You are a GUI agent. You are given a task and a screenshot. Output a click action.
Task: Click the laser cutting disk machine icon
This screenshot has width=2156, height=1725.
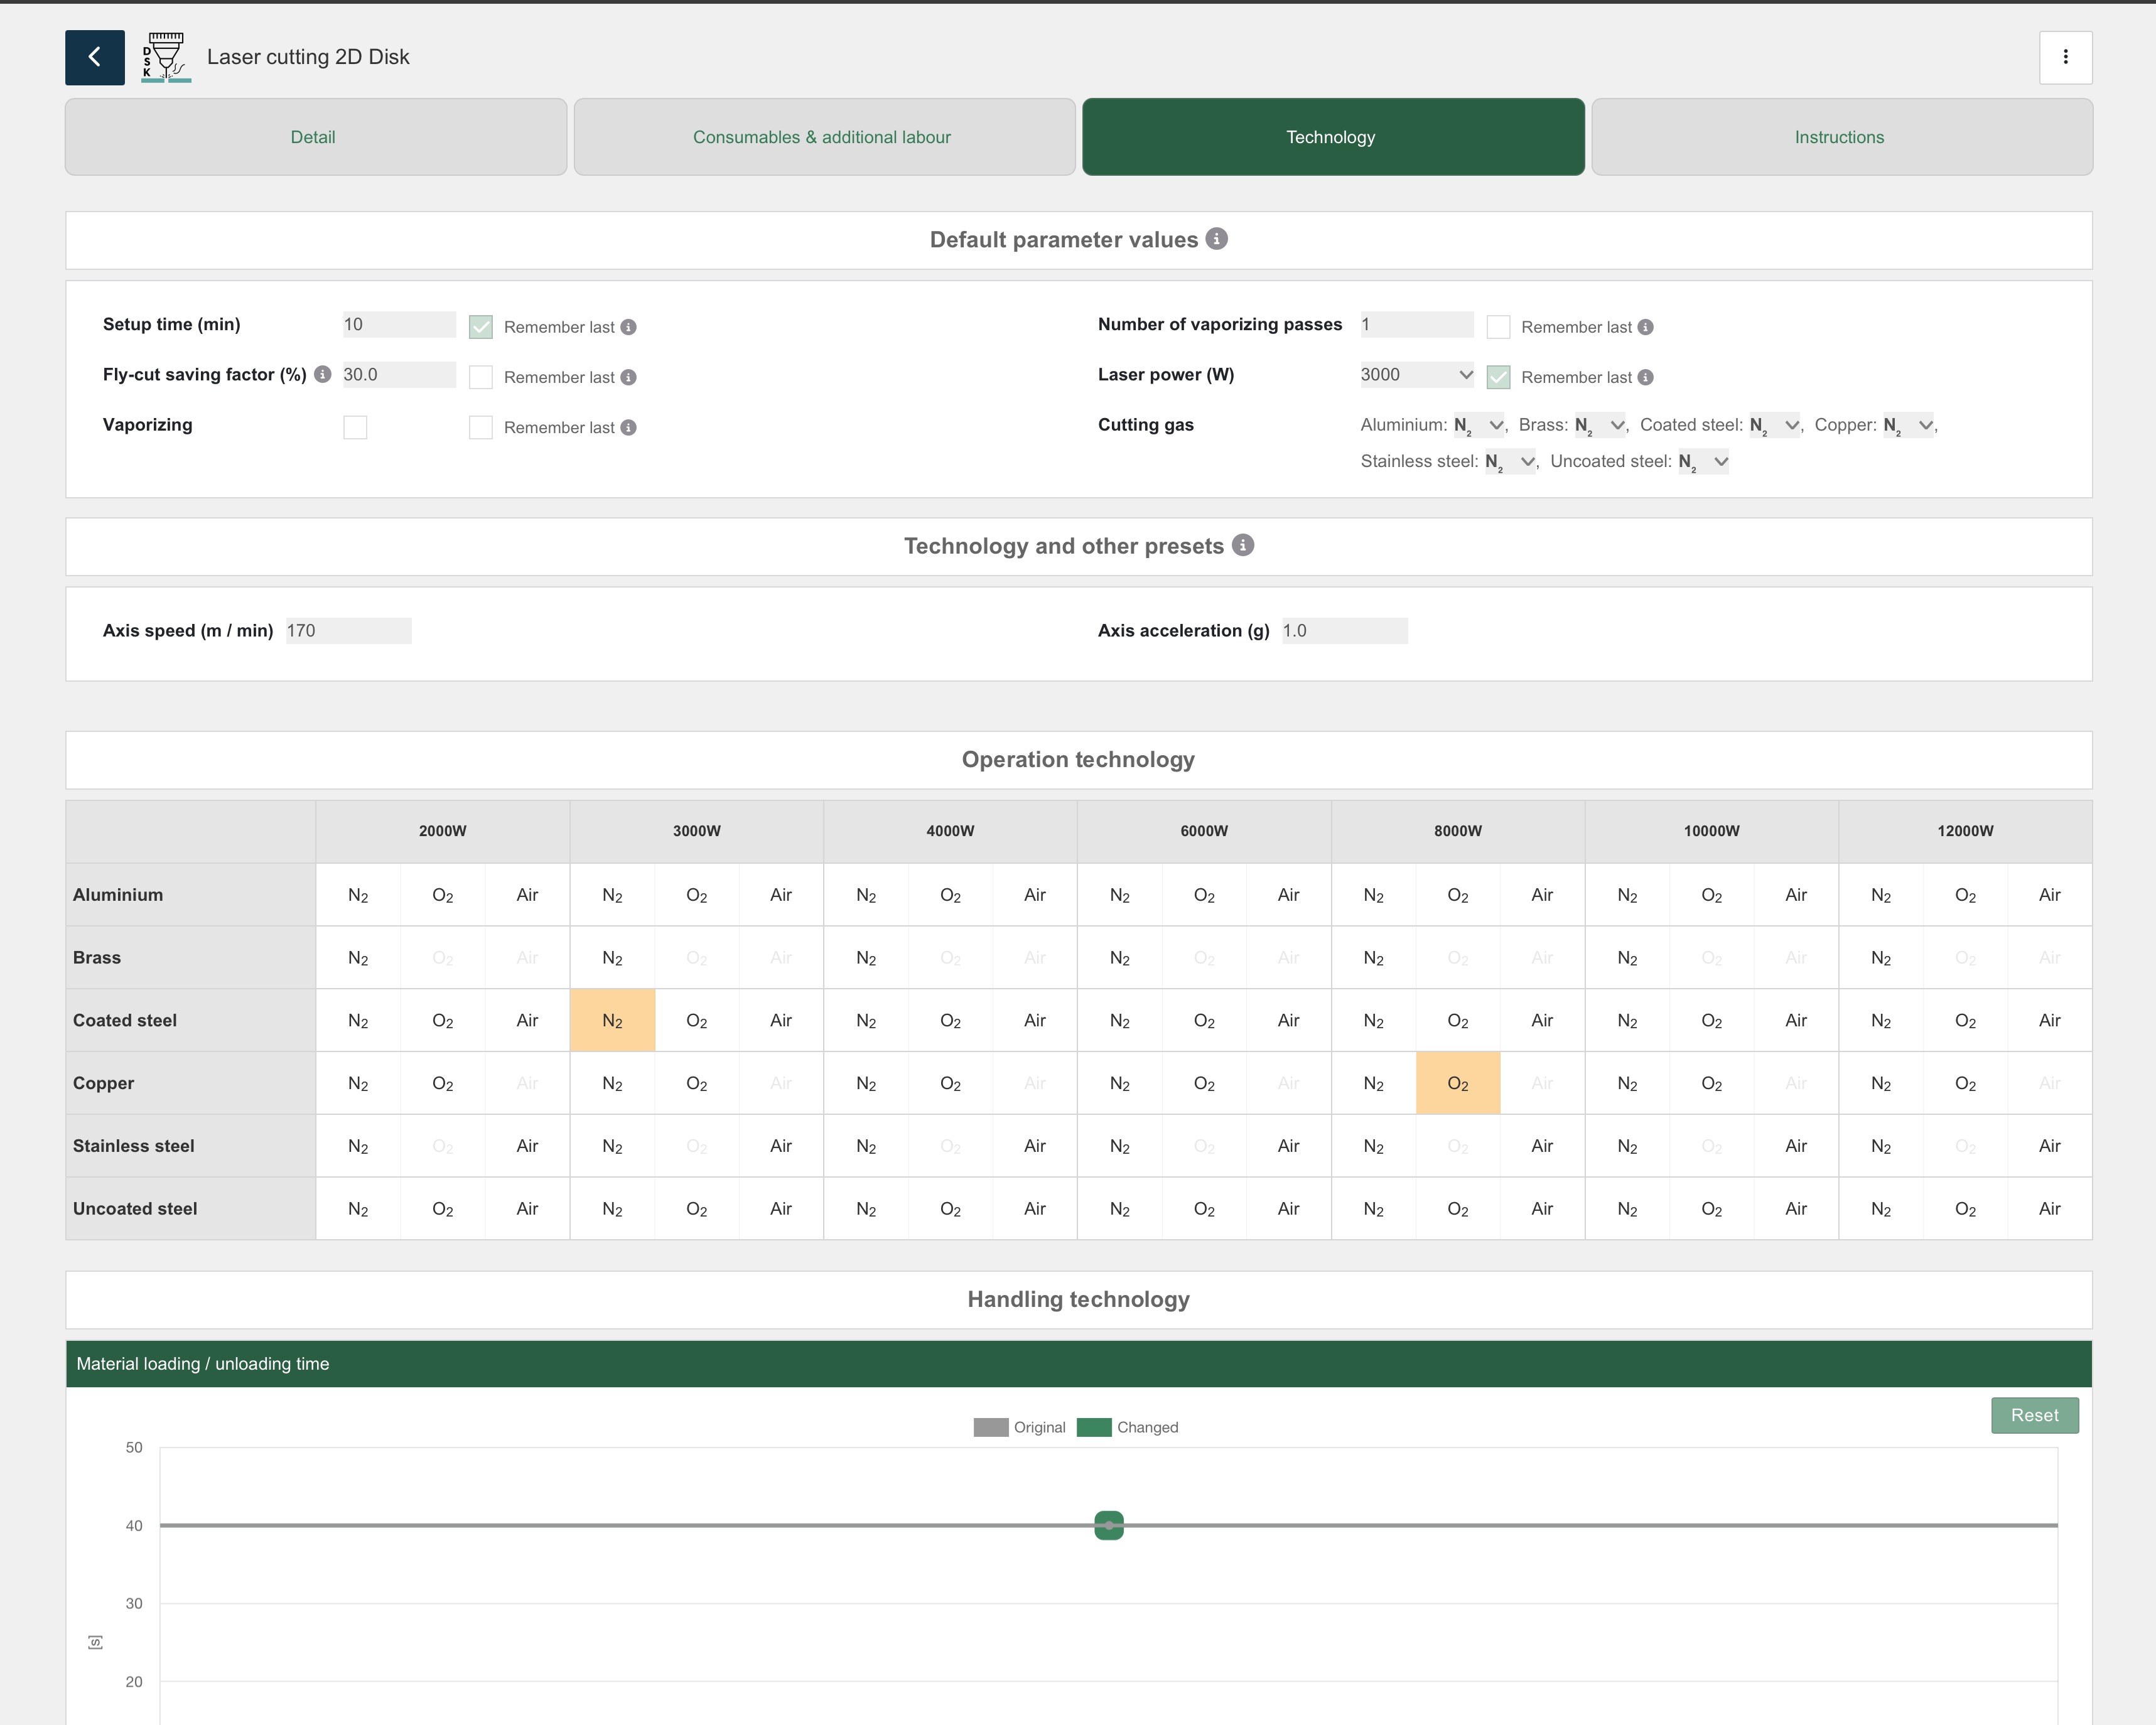(165, 57)
